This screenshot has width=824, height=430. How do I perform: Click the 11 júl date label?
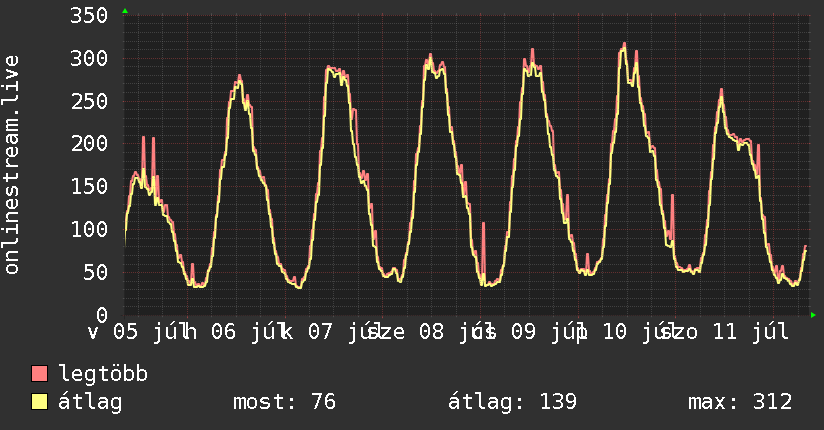tap(750, 333)
